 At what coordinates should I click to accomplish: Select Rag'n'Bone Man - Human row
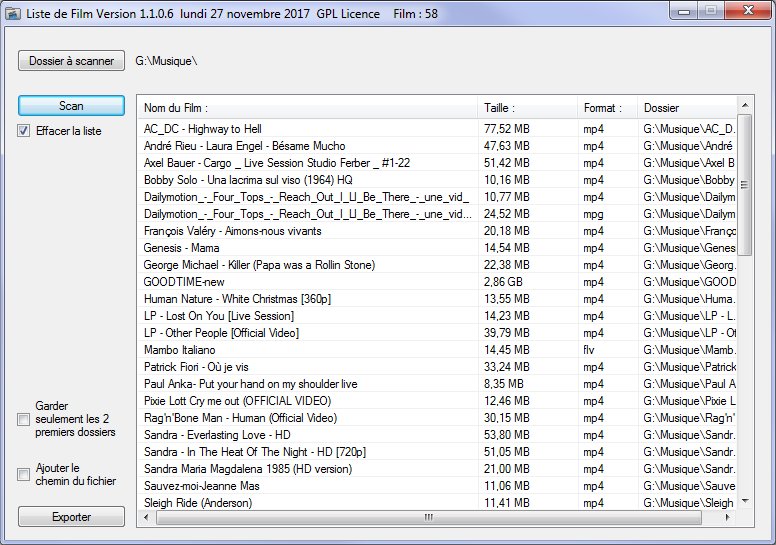(x=437, y=418)
